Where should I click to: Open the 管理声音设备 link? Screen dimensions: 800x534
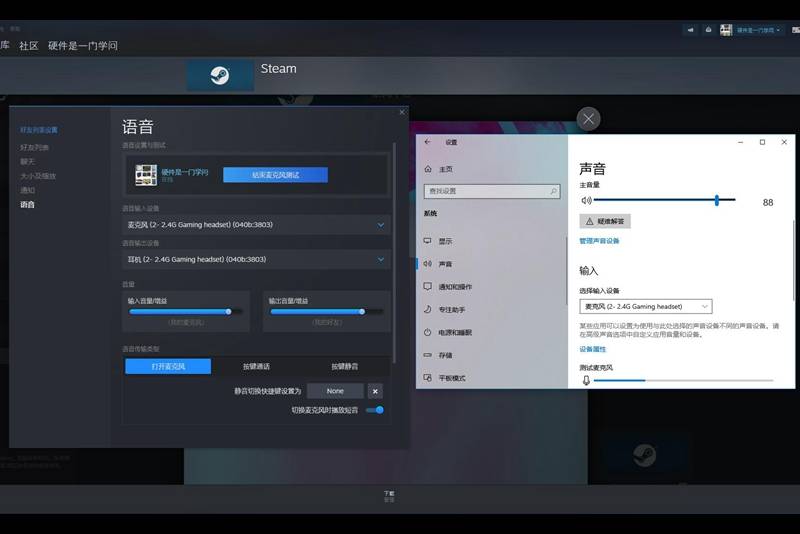(599, 241)
